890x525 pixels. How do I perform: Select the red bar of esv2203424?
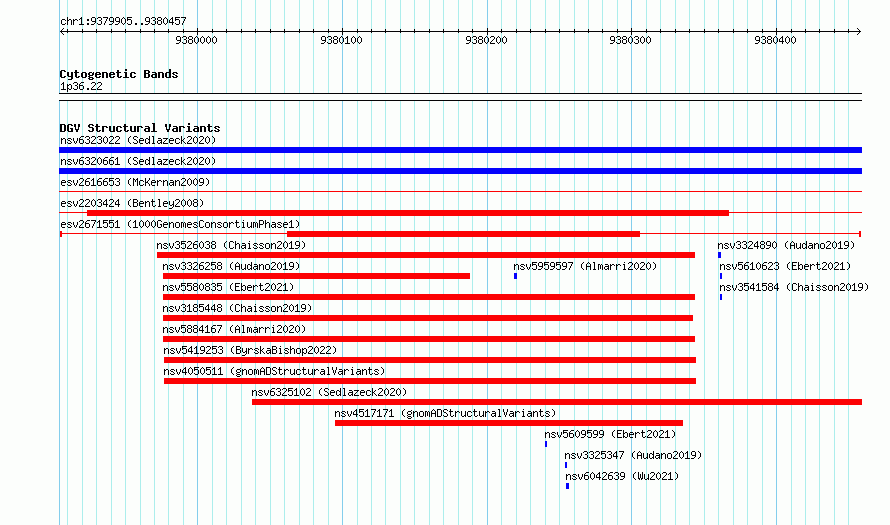pyautogui.click(x=408, y=213)
